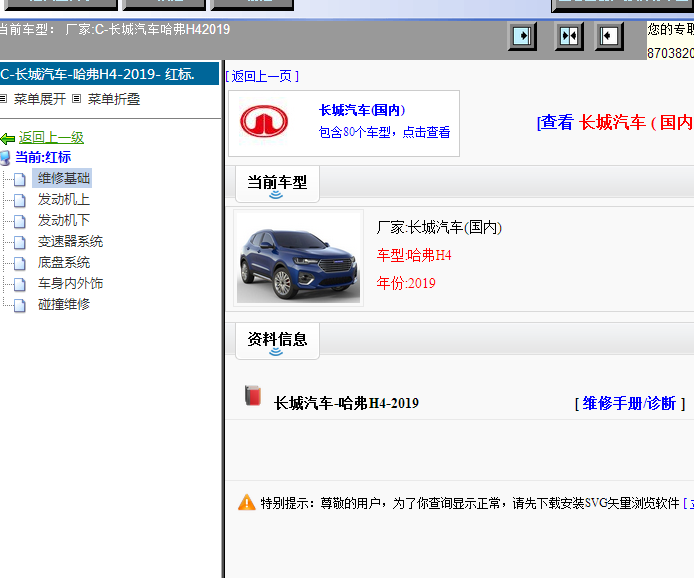The width and height of the screenshot is (694, 578).
Task: Click 包含80个车型，点击查看 link
Action: [x=384, y=132]
